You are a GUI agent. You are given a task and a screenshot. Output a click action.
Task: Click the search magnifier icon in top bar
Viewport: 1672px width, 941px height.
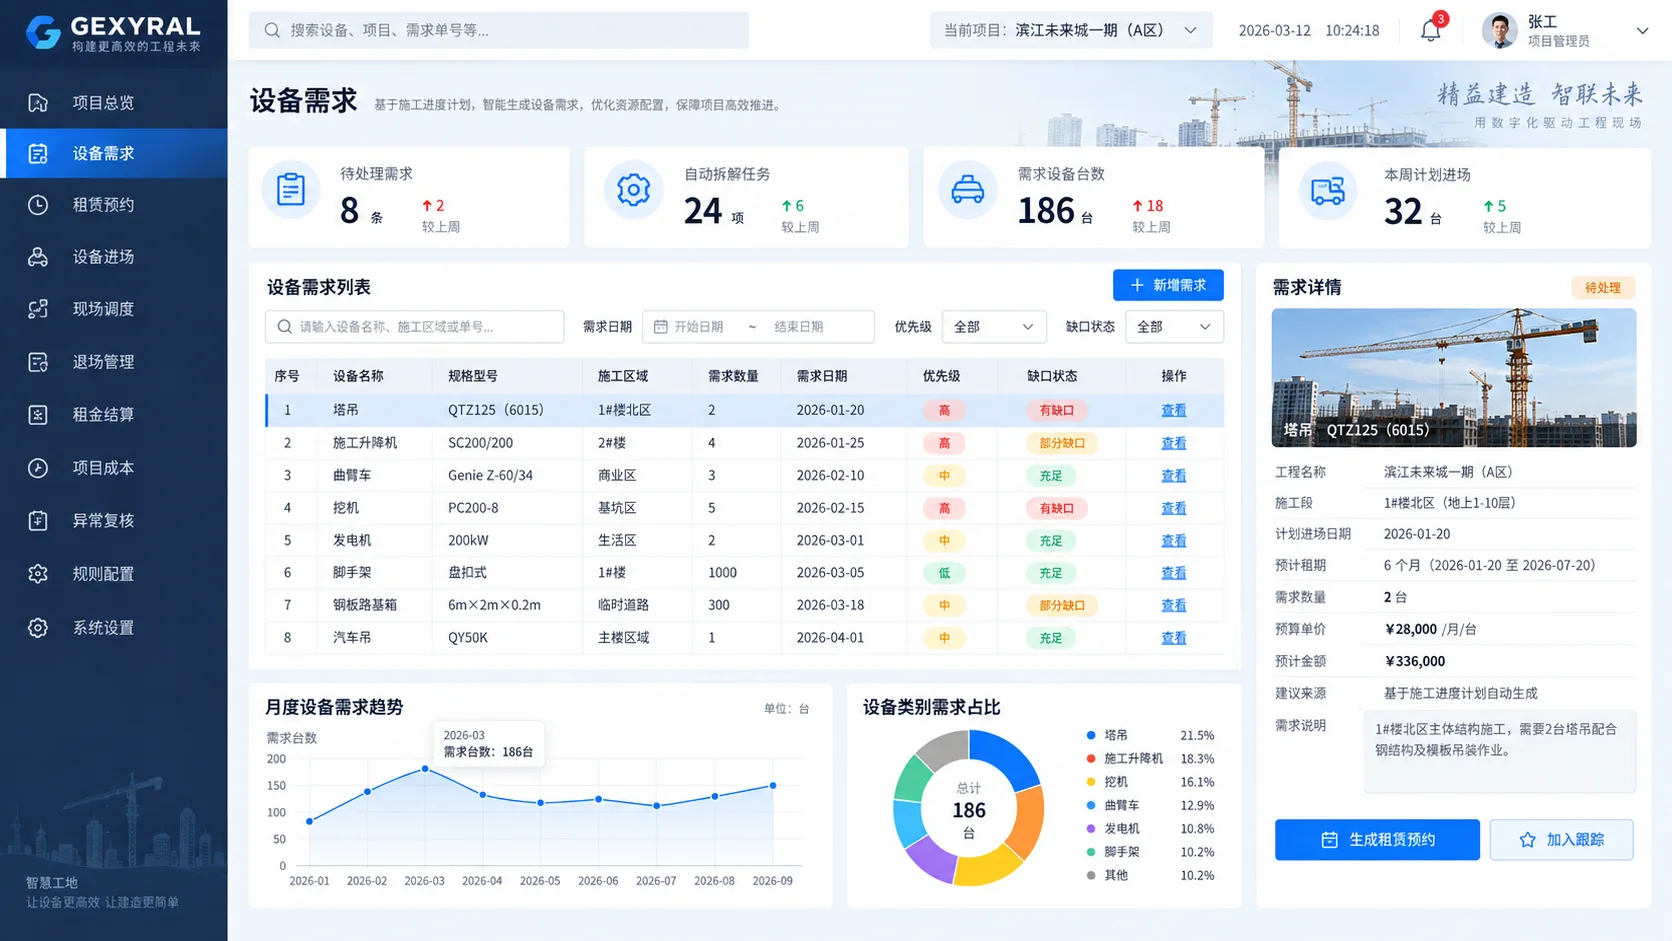pyautogui.click(x=272, y=30)
